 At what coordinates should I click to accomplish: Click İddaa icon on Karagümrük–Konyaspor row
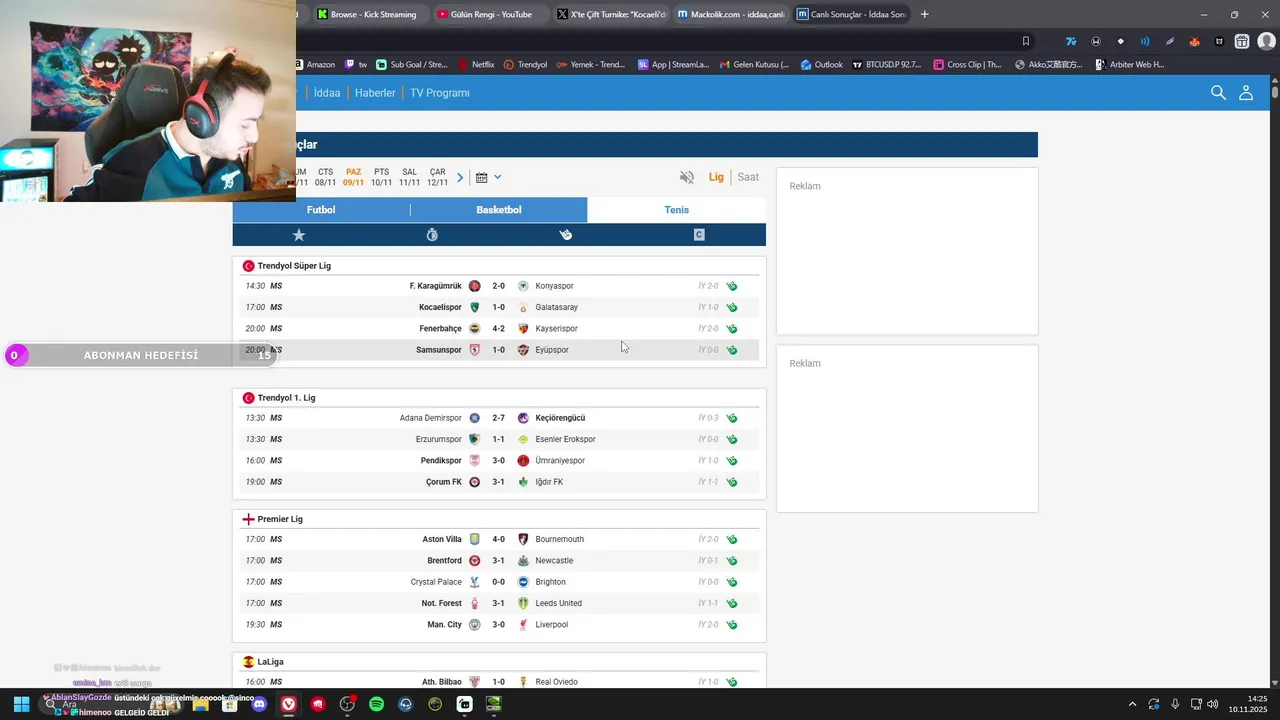(732, 286)
